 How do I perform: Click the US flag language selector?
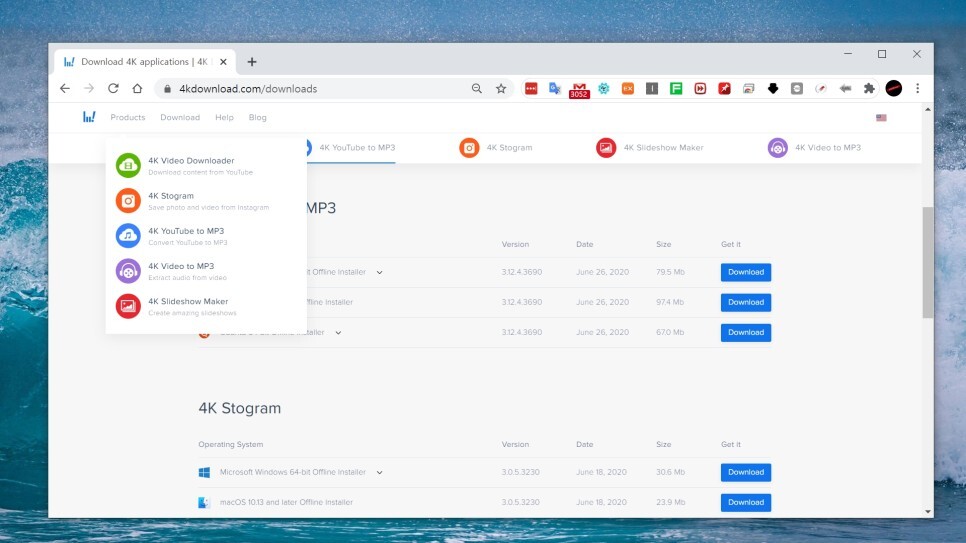[881, 118]
